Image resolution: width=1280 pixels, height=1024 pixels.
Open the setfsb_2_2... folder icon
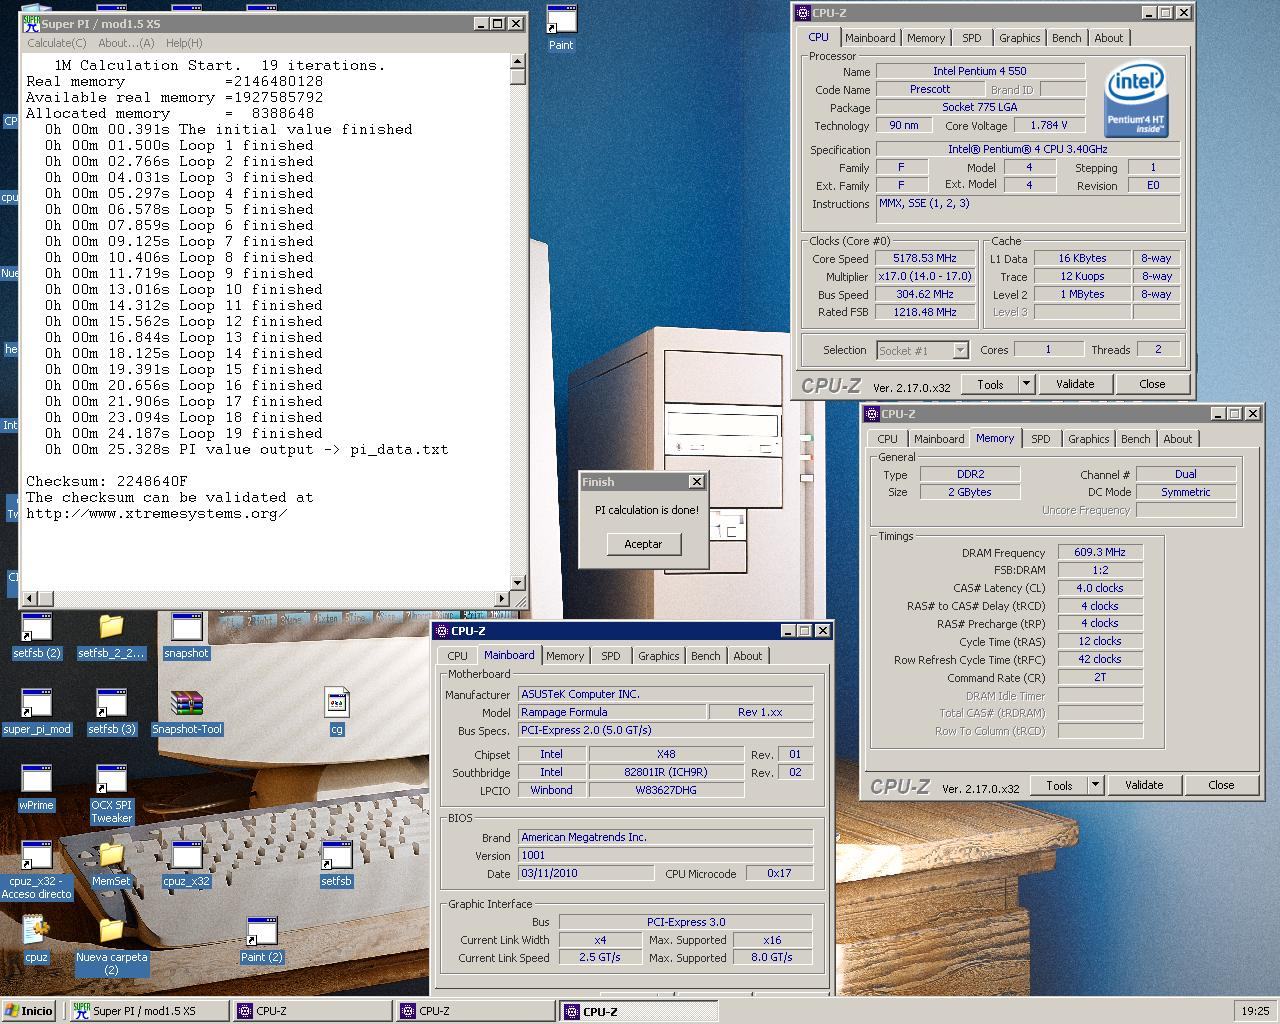click(111, 635)
